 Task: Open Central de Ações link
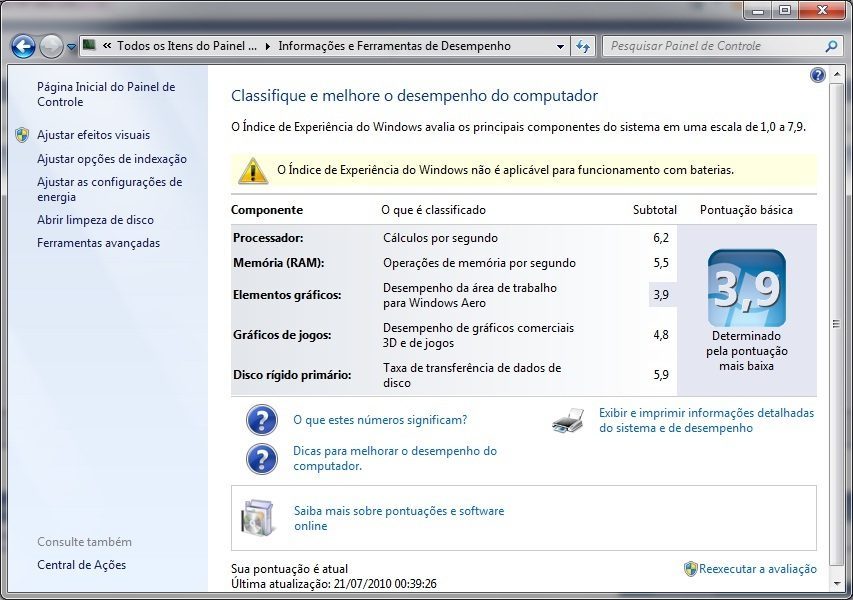(82, 565)
